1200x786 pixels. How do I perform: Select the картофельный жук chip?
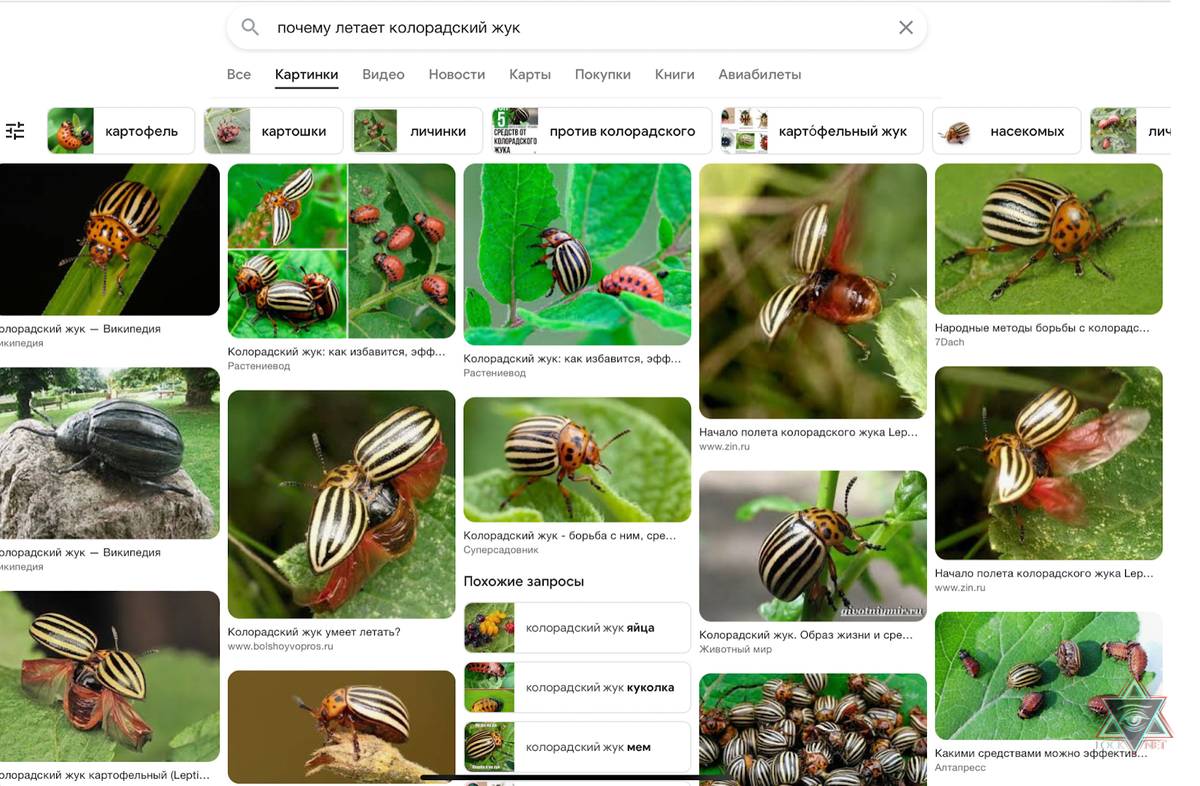coord(821,131)
